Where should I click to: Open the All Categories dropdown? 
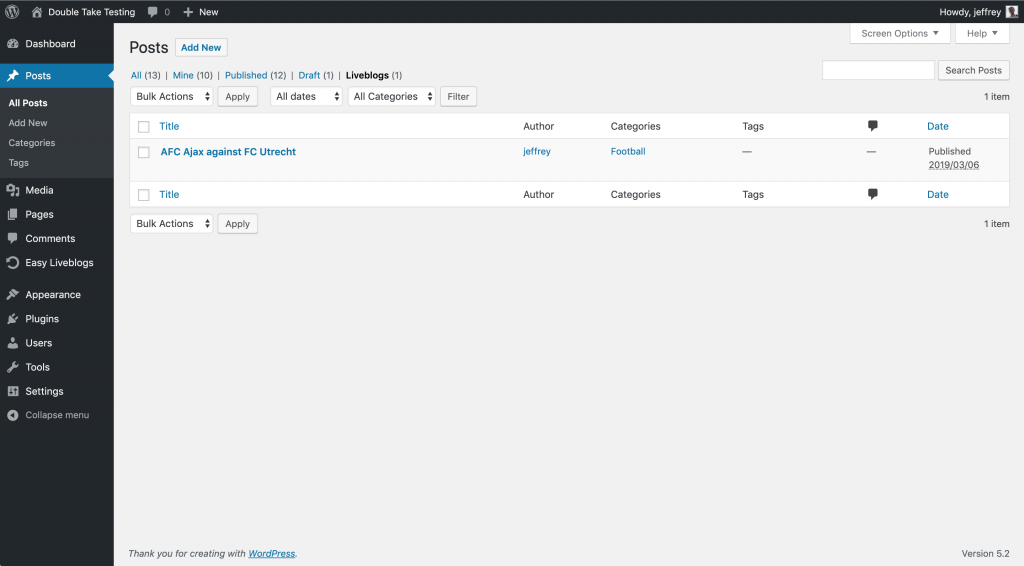tap(392, 97)
